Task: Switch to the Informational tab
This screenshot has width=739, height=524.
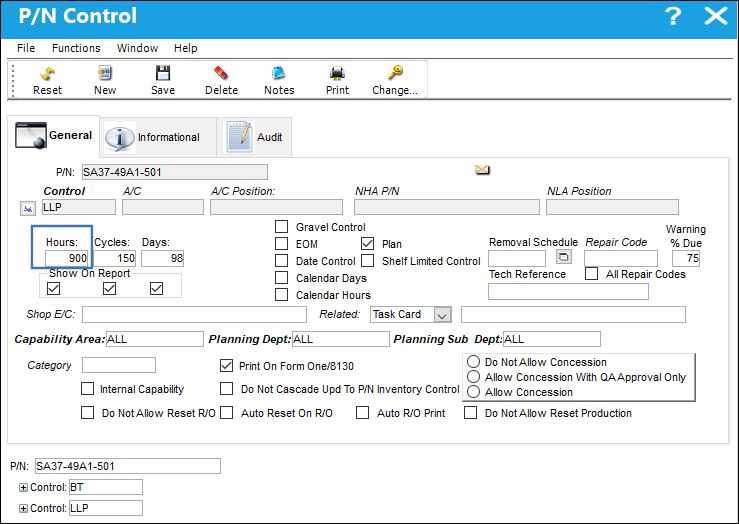Action: point(158,137)
